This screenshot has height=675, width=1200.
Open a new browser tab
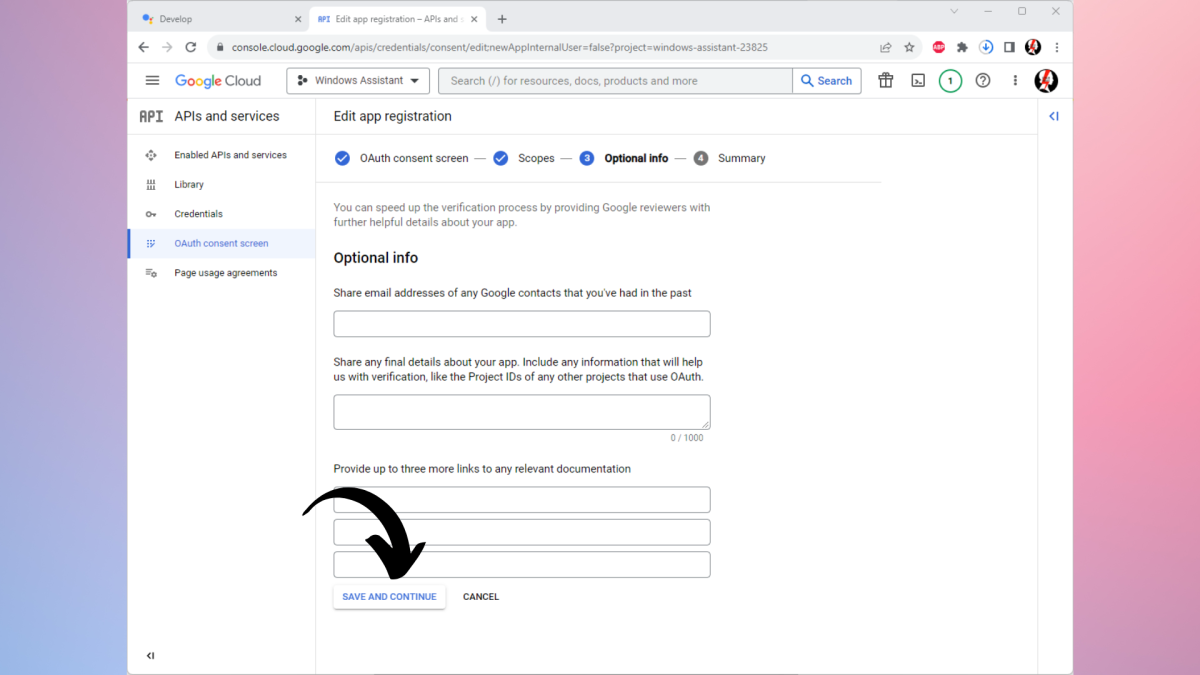[502, 19]
